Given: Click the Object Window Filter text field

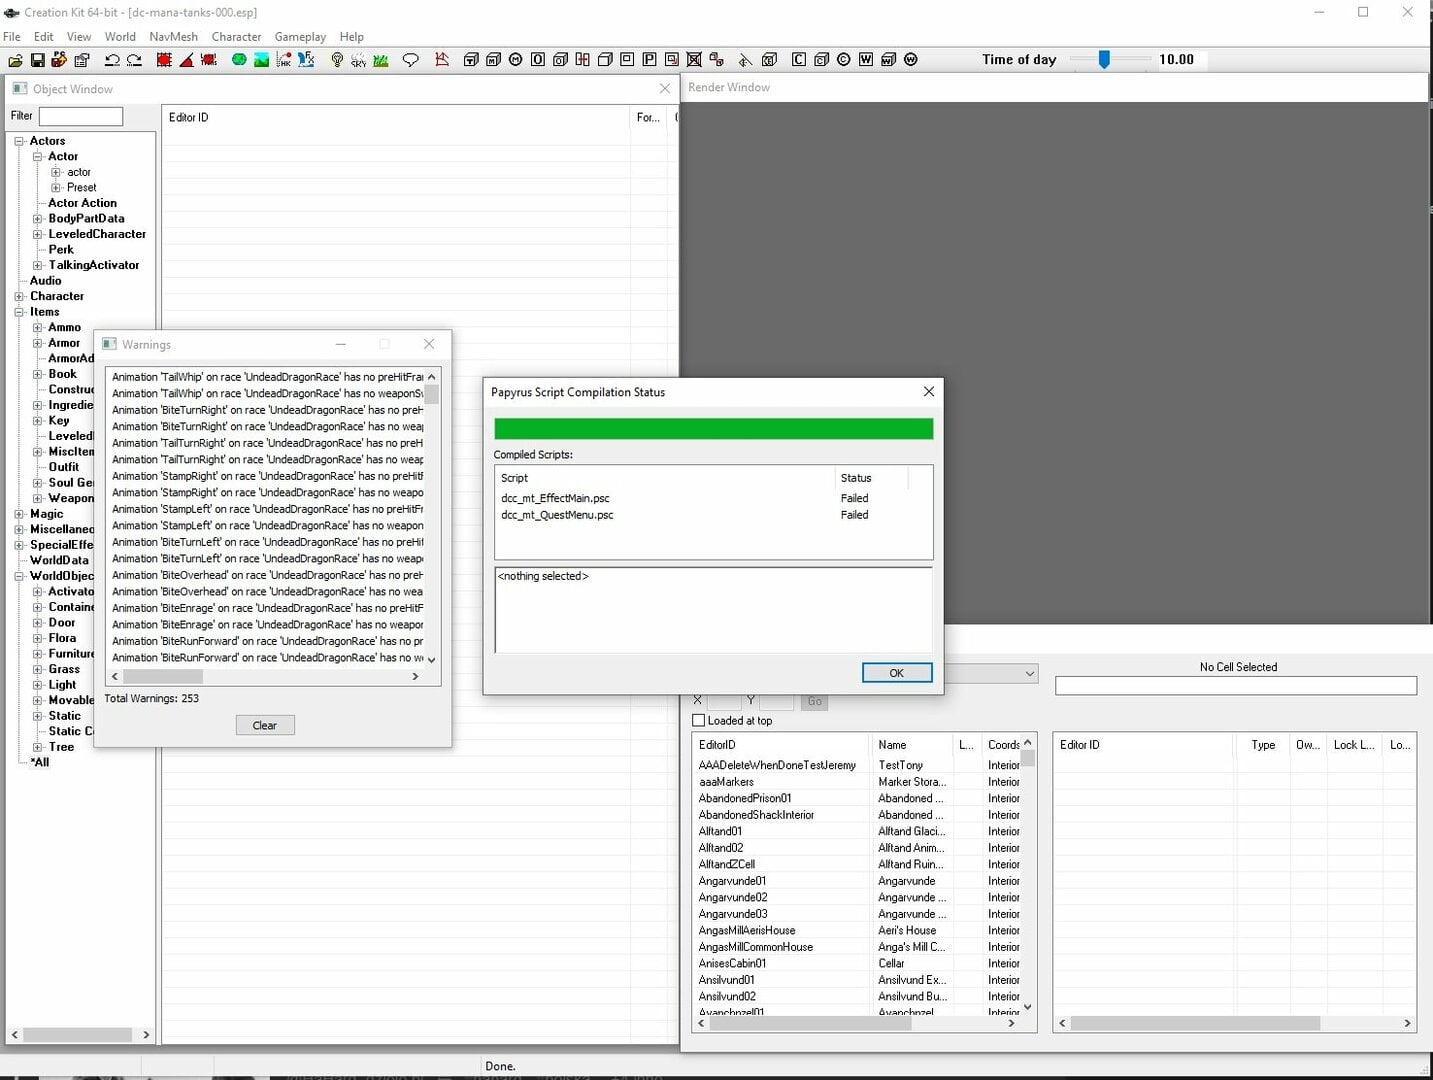Looking at the screenshot, I should pos(81,117).
